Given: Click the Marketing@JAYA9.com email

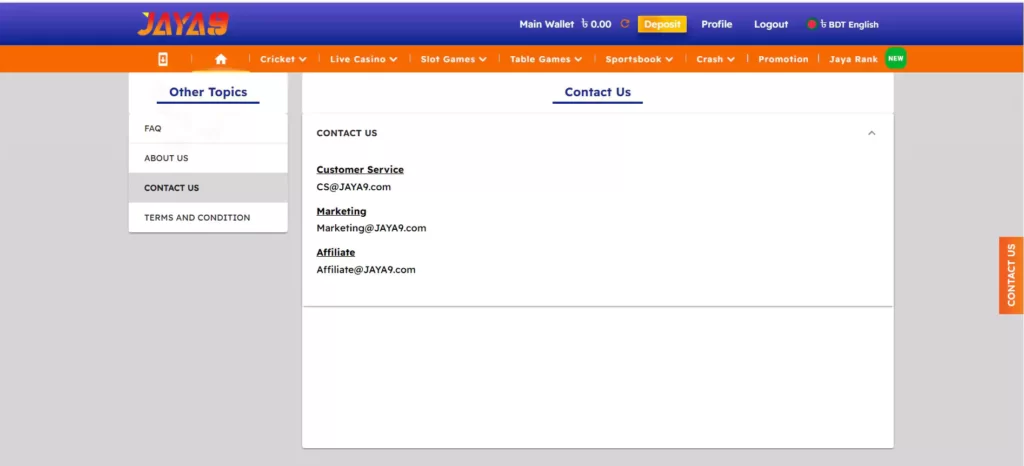Looking at the screenshot, I should click(x=372, y=228).
